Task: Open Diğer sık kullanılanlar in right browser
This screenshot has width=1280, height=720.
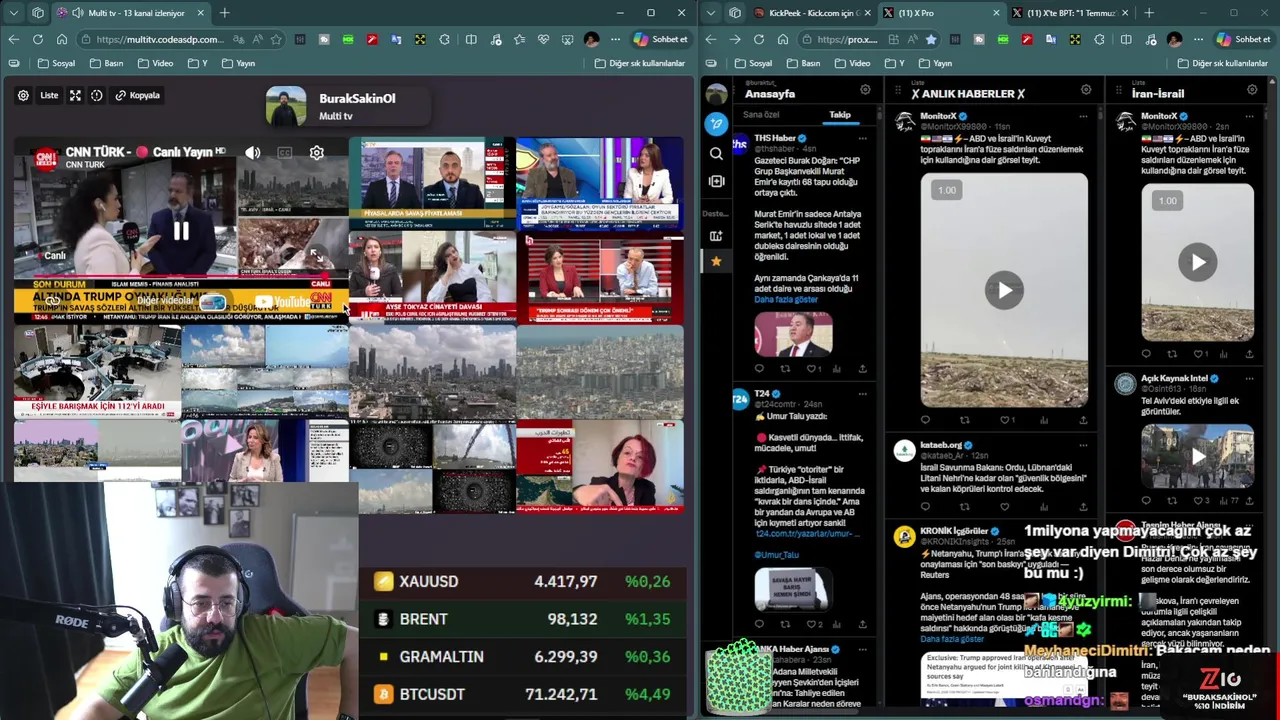Action: [1222, 63]
